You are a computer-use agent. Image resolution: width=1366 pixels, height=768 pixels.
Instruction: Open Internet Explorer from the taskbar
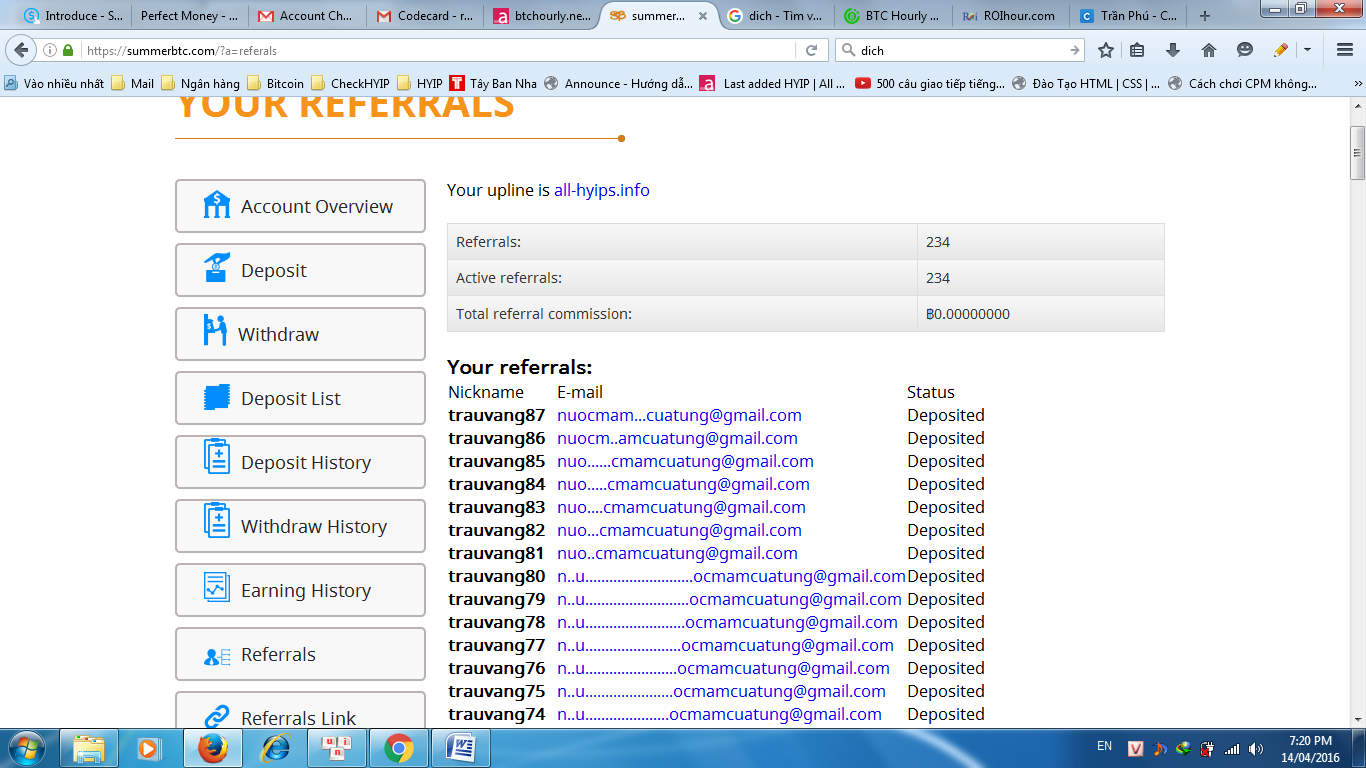[275, 748]
